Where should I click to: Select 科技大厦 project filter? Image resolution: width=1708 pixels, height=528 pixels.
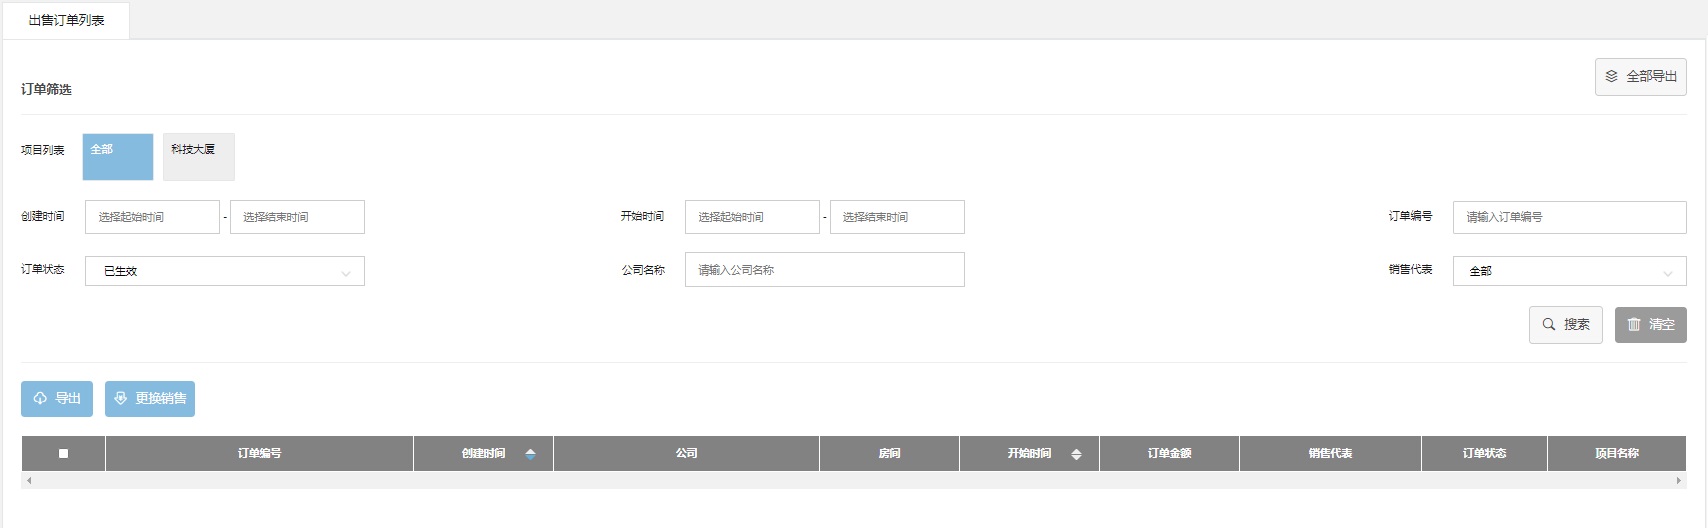click(x=198, y=157)
